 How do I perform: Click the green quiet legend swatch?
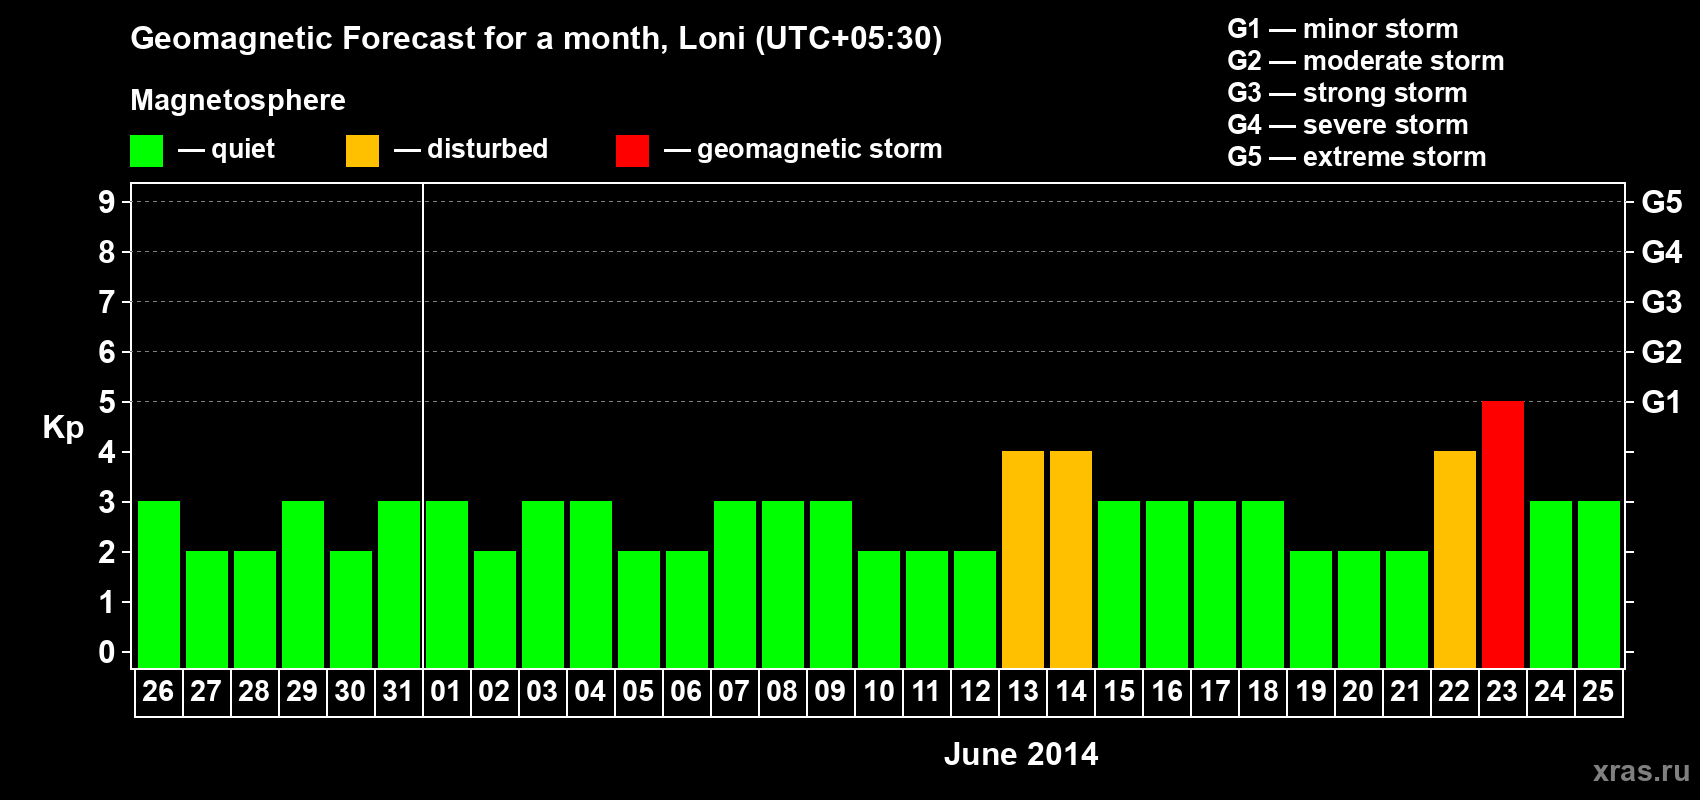click(146, 151)
